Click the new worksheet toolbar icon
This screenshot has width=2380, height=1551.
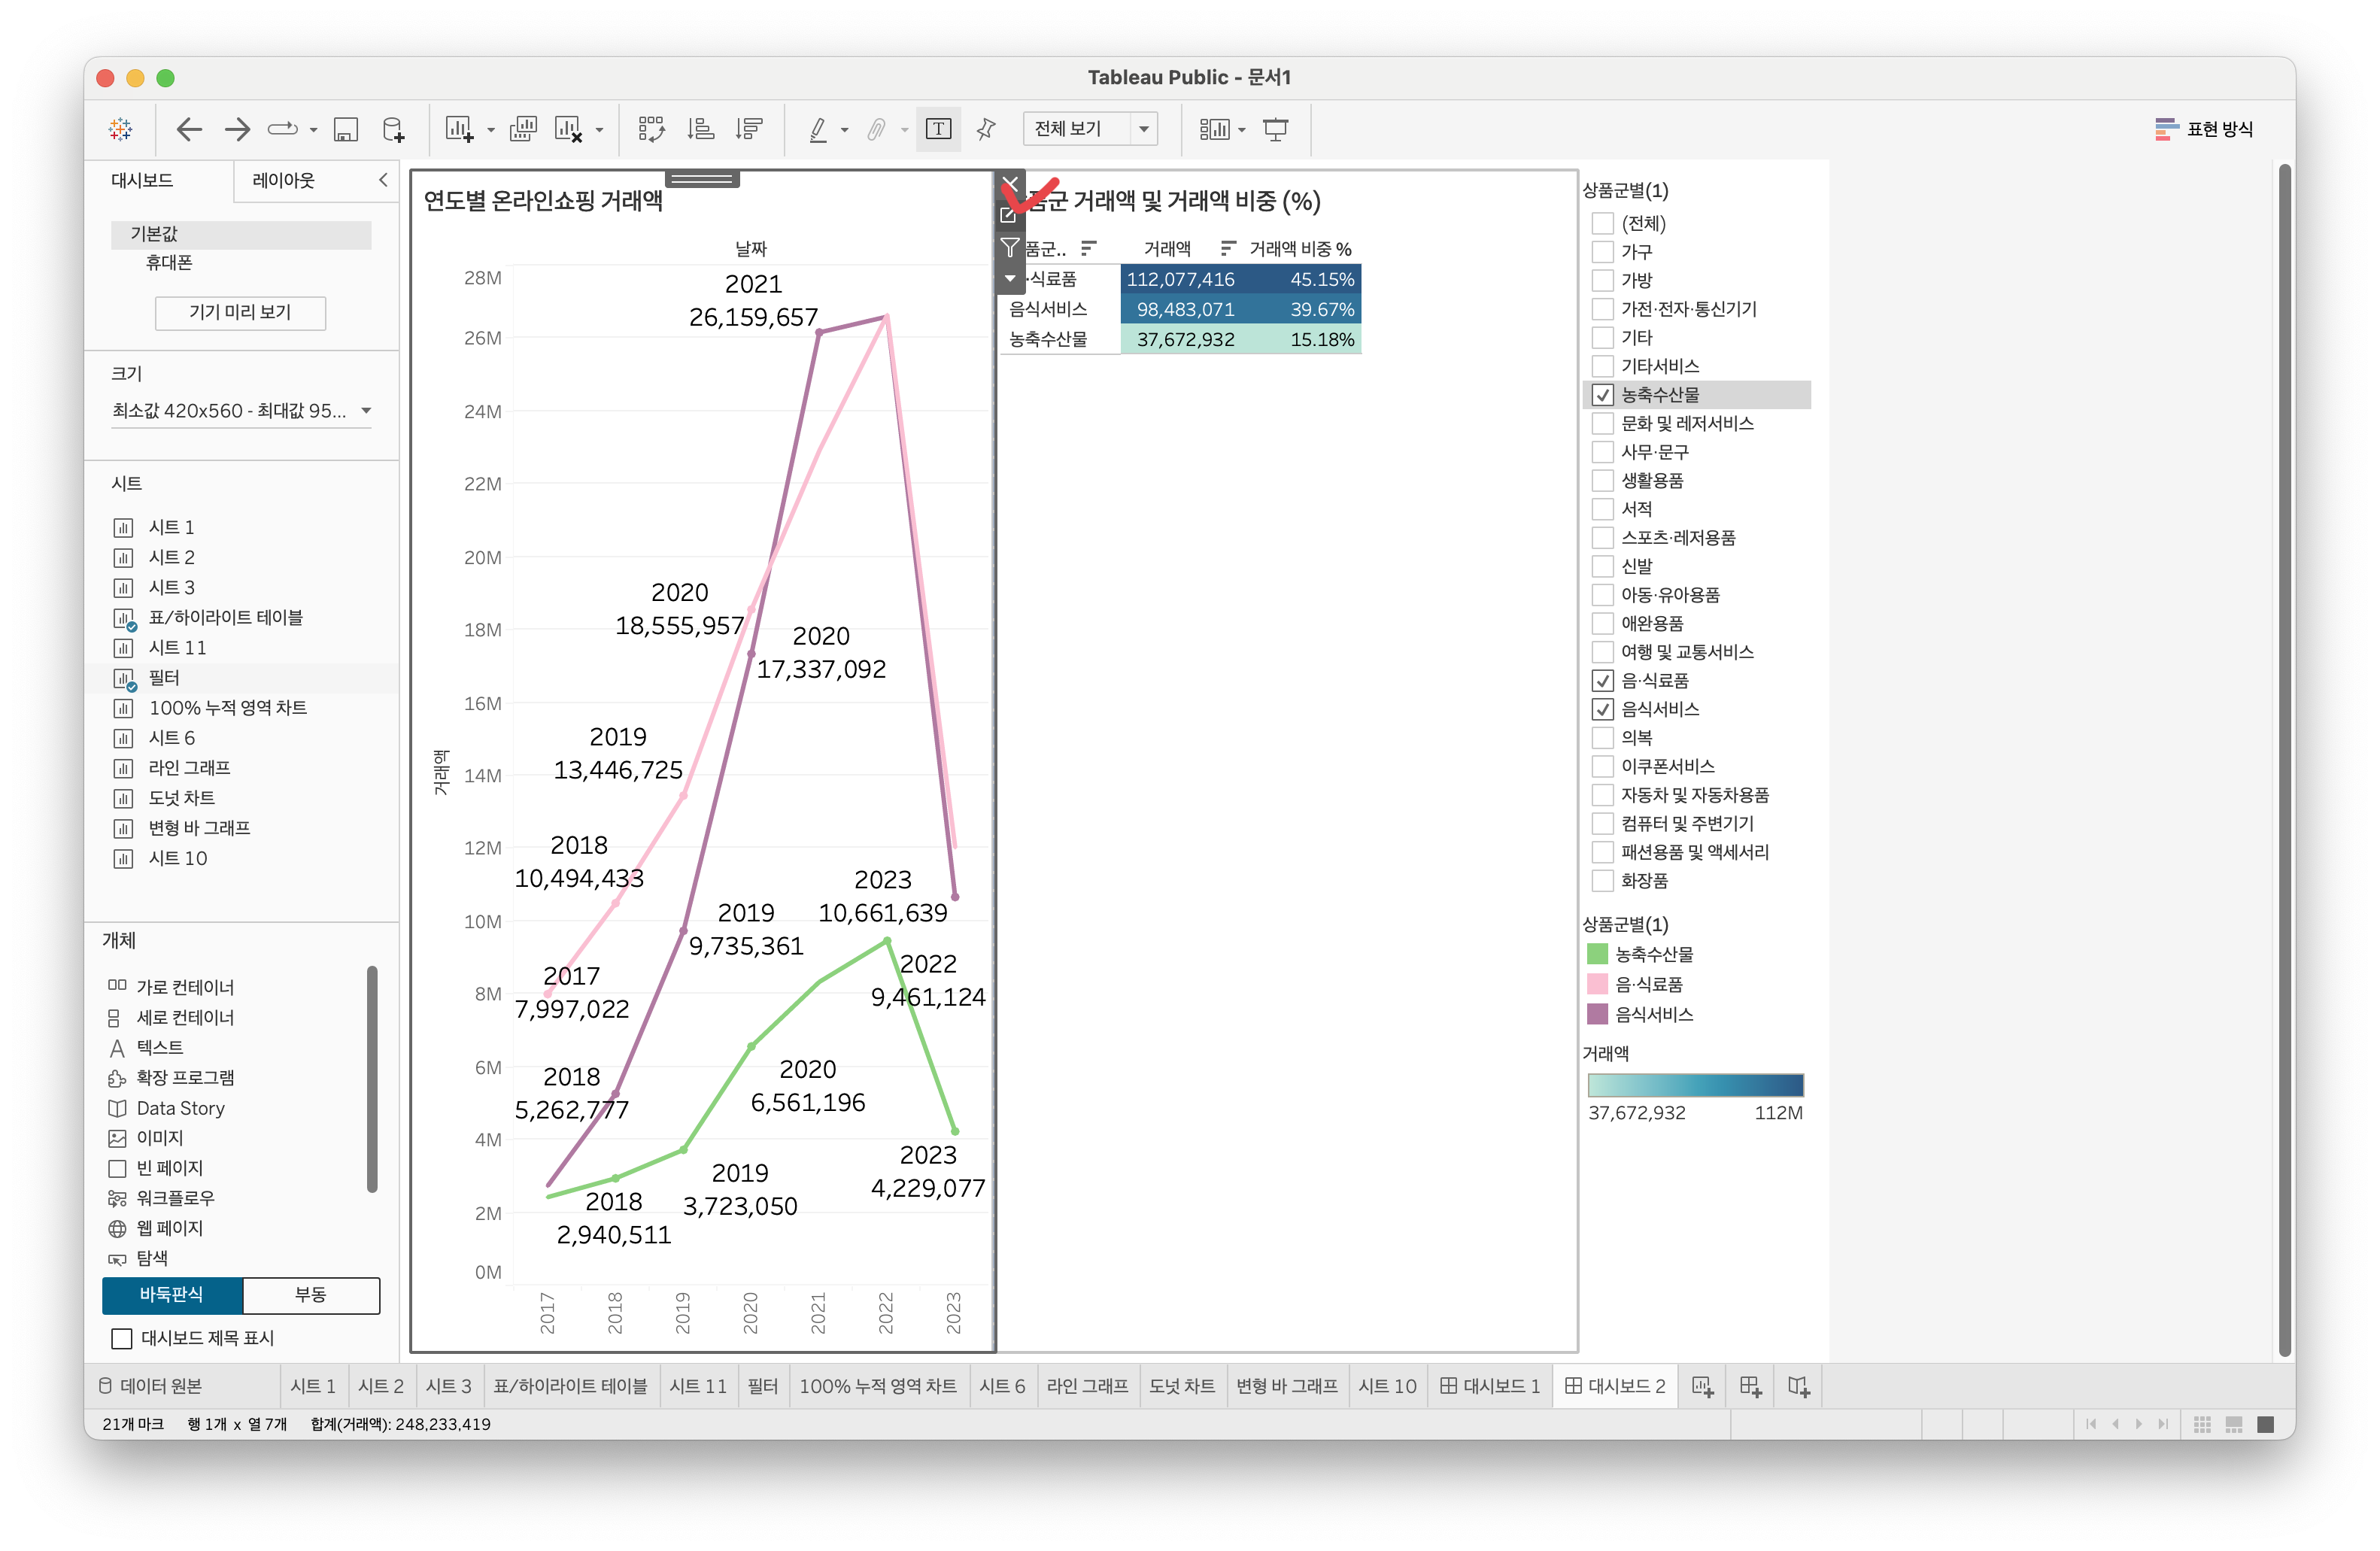click(x=459, y=129)
